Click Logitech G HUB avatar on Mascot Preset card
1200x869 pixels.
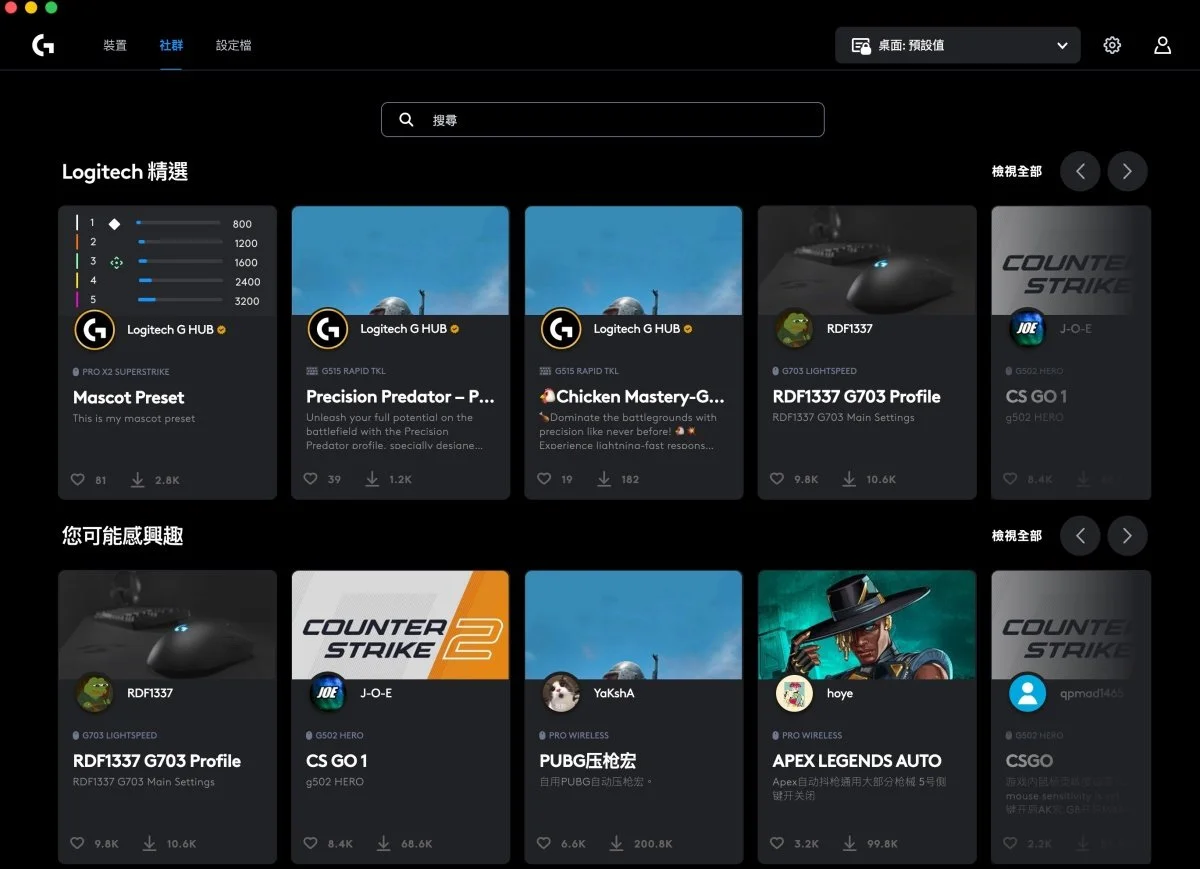tap(95, 329)
